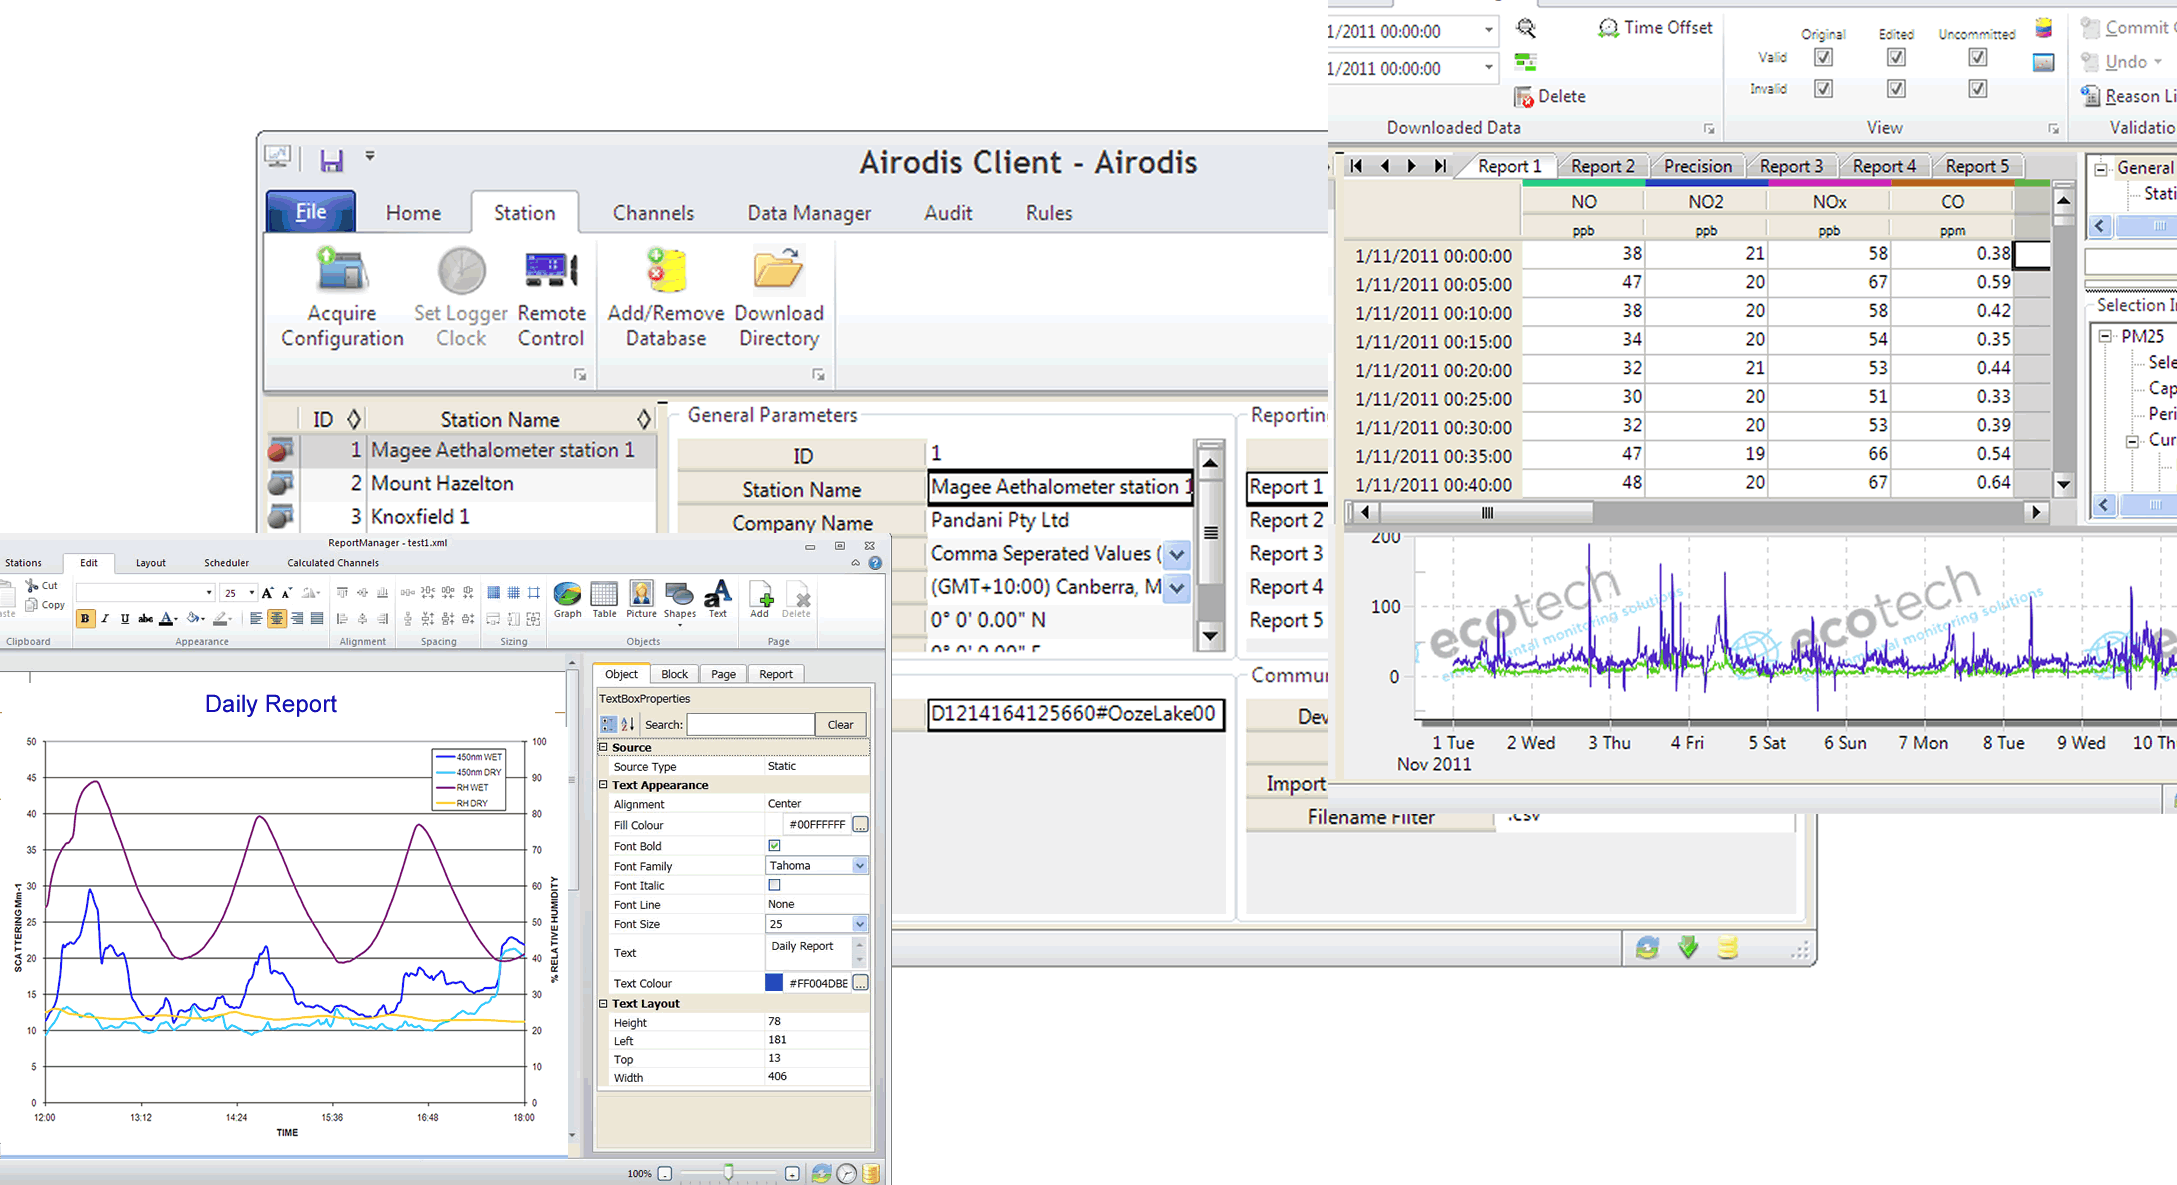This screenshot has width=2177, height=1185.
Task: Click the properties Search input field
Action: click(750, 725)
